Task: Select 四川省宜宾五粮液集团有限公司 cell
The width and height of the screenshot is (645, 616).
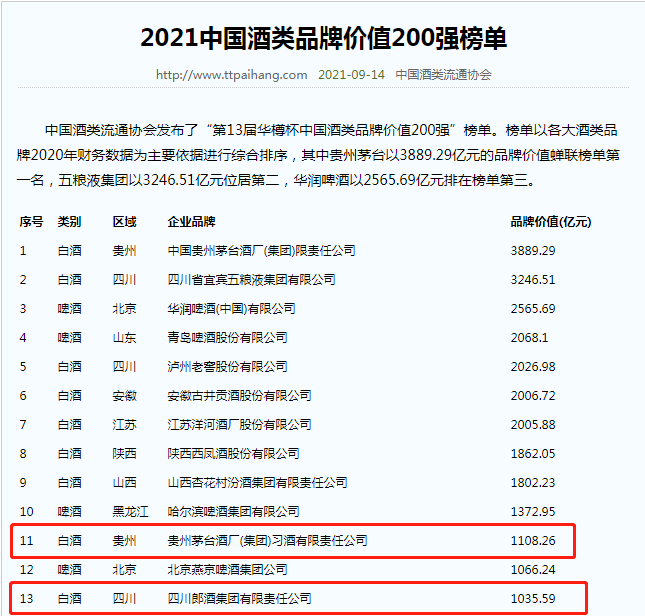Action: point(251,280)
